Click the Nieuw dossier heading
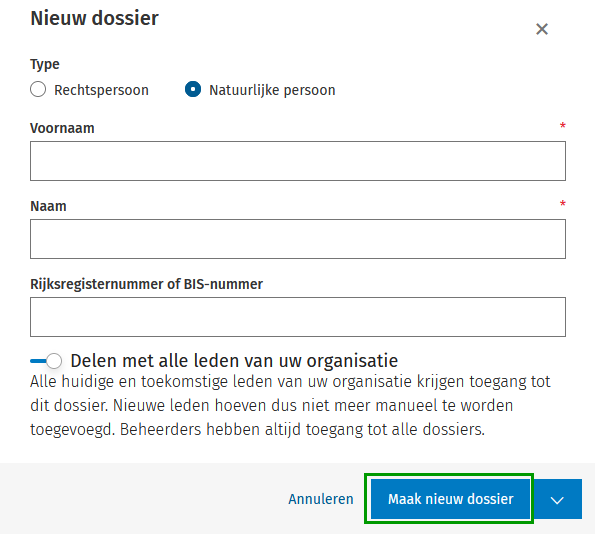 [x=94, y=18]
